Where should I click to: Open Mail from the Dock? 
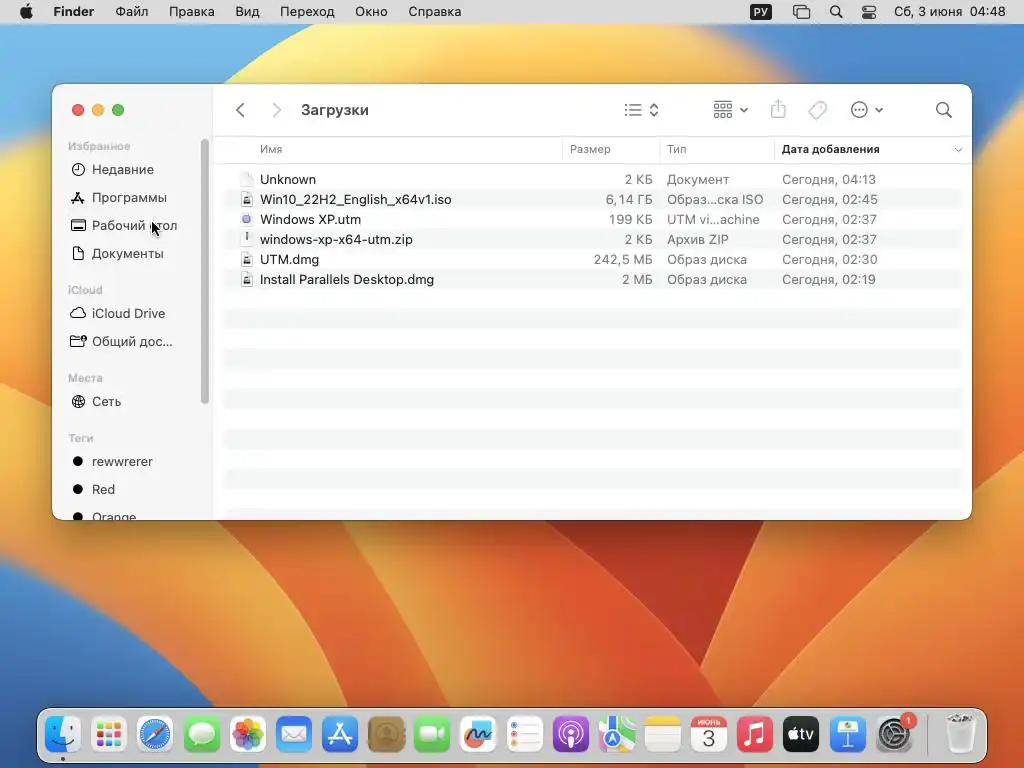click(x=294, y=734)
